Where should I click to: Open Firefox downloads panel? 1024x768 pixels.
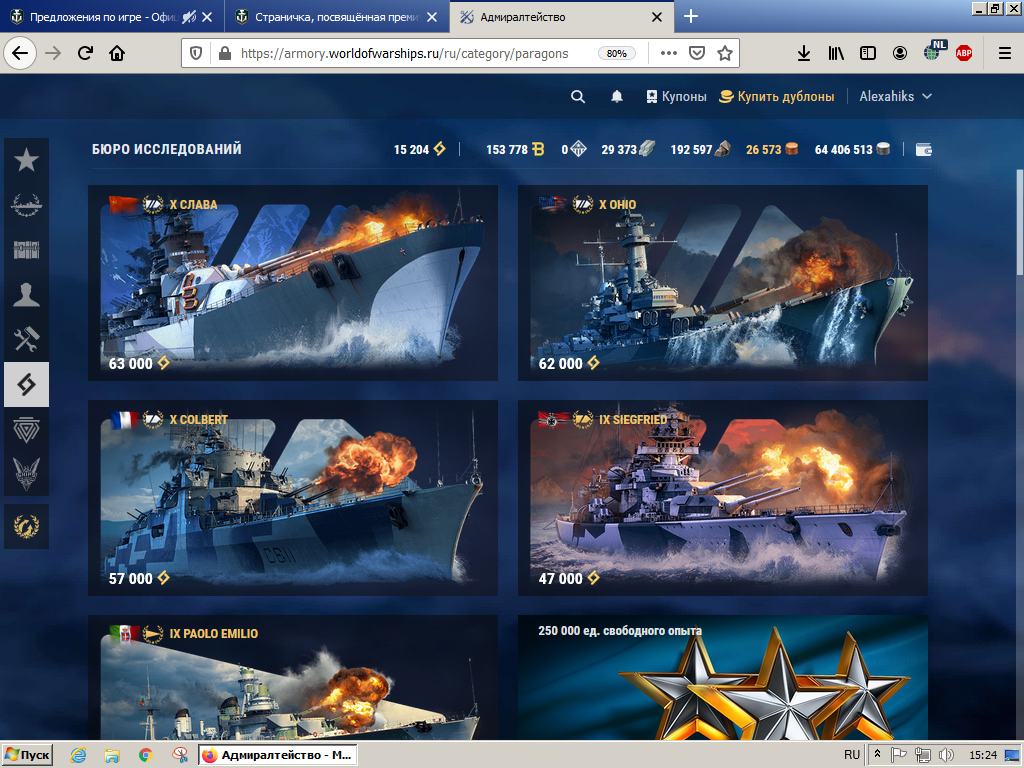pos(804,54)
